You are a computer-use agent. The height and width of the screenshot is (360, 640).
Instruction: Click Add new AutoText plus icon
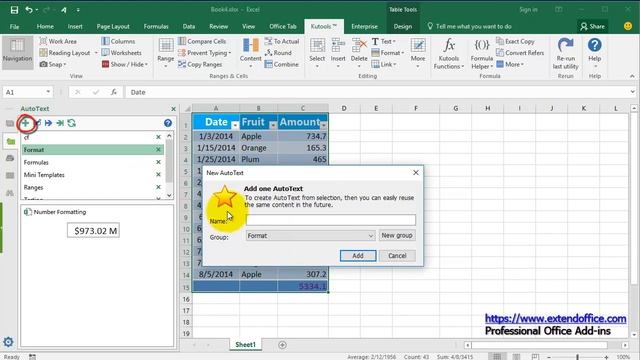click(x=26, y=123)
